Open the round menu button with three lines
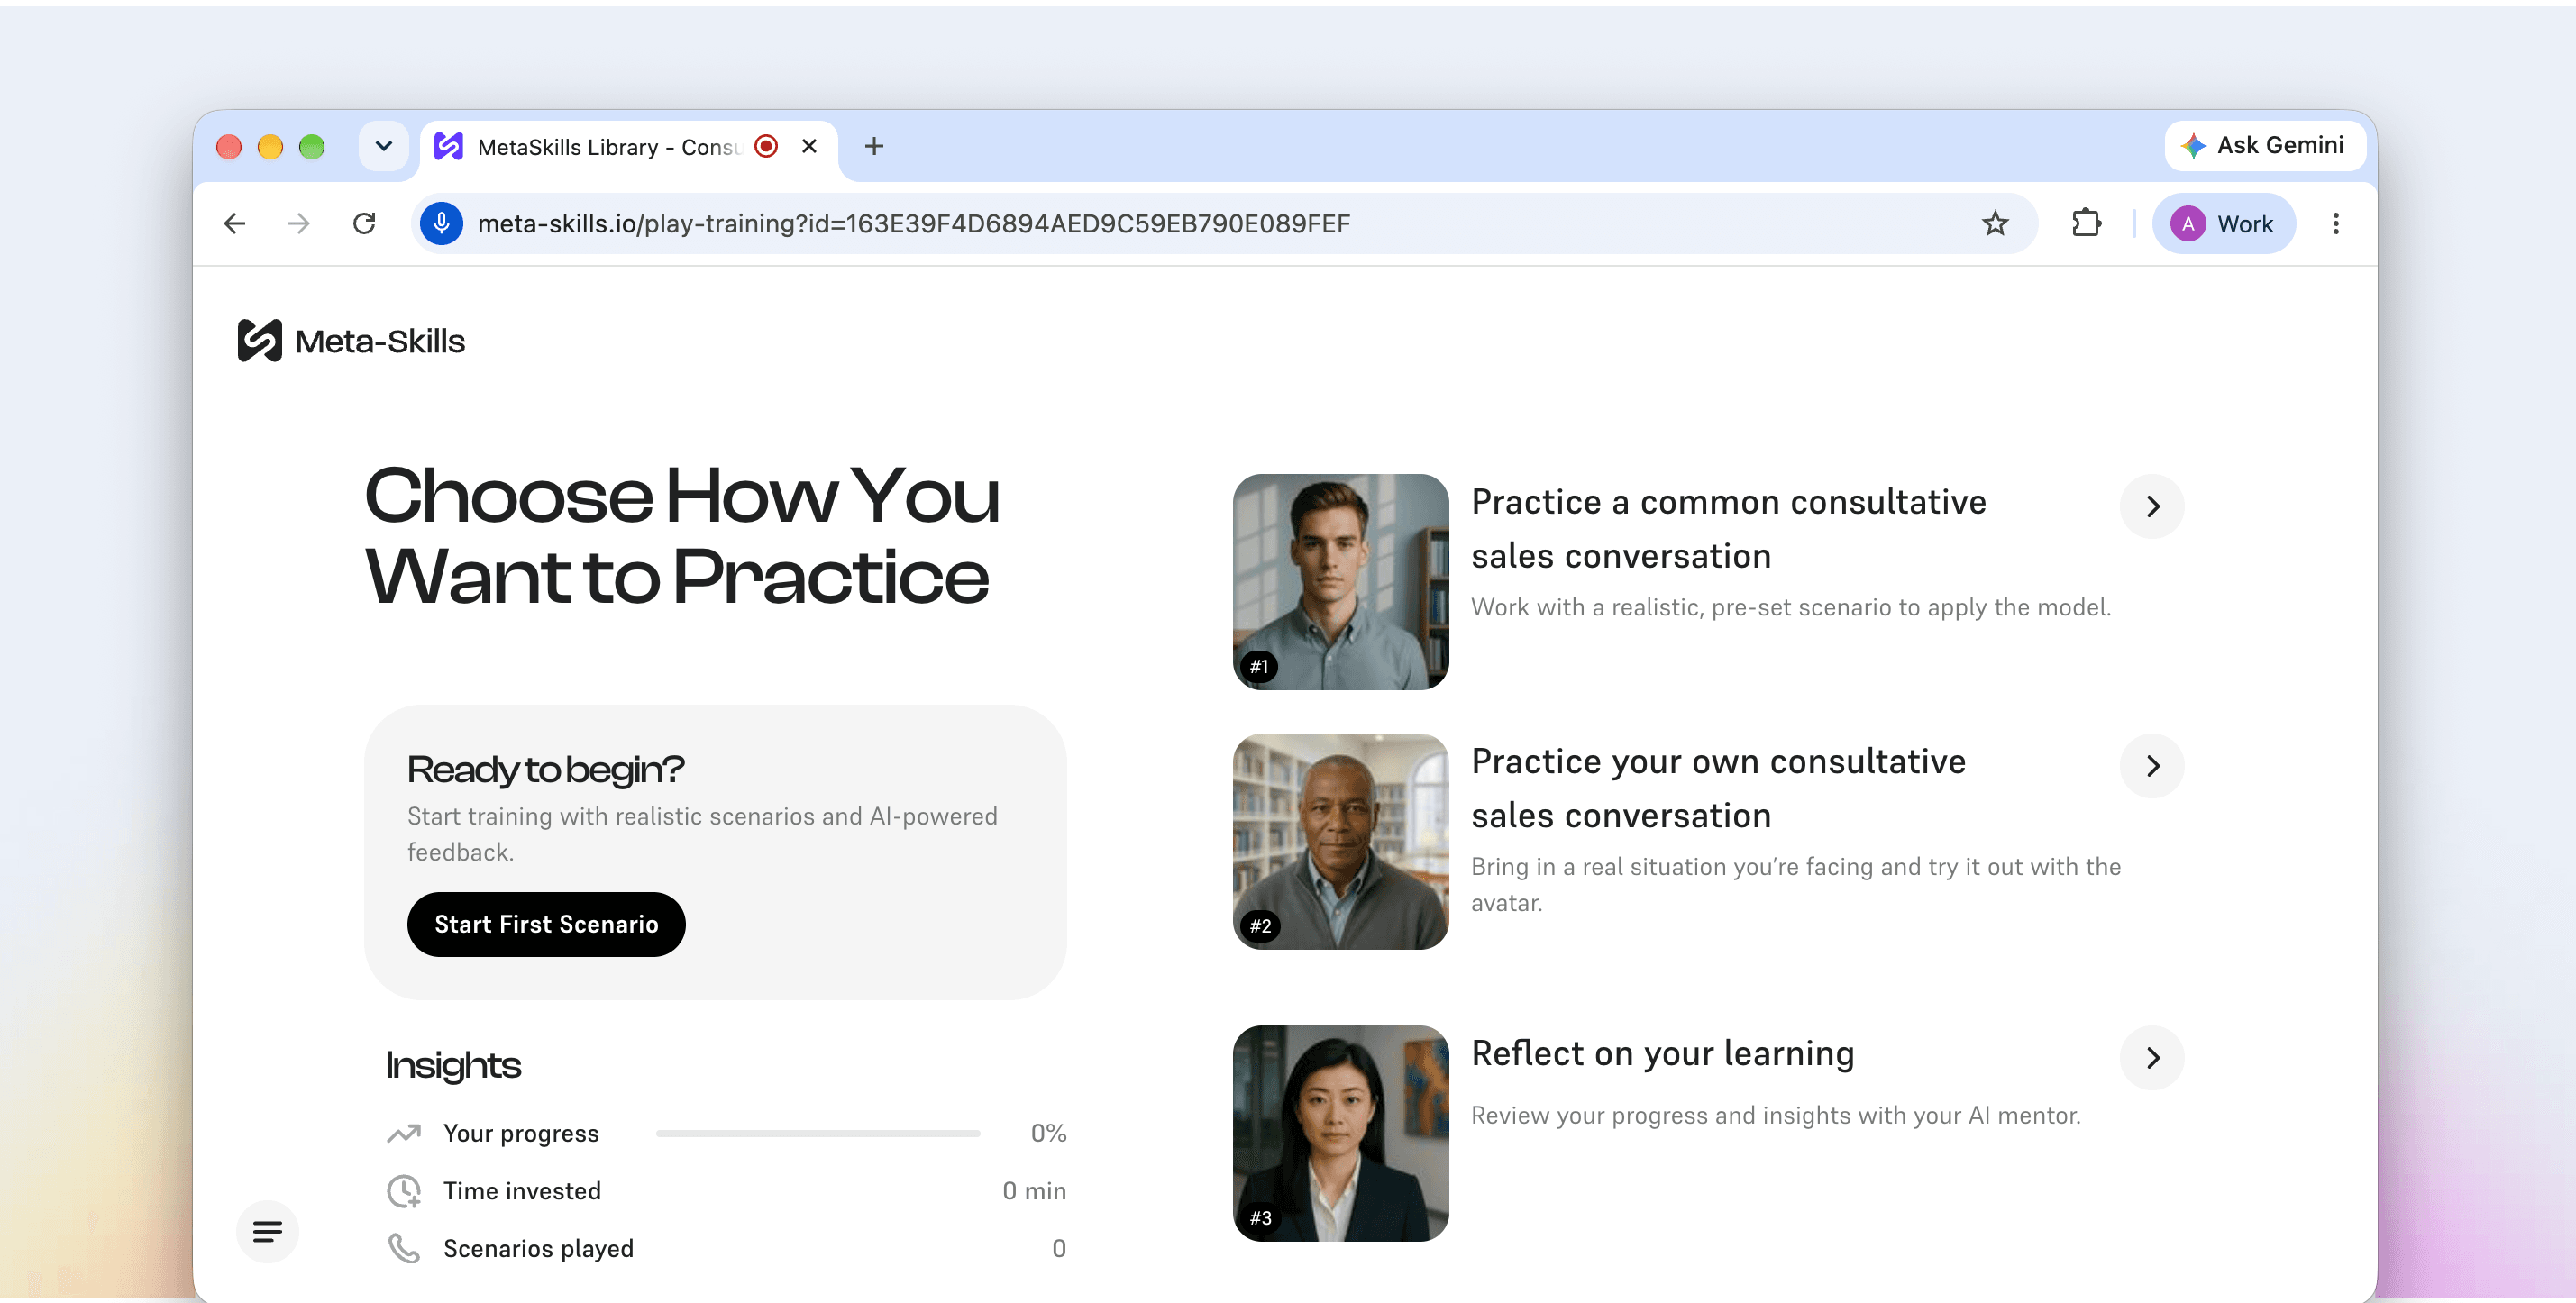Screen dimensions: 2576x1303 coord(267,1231)
